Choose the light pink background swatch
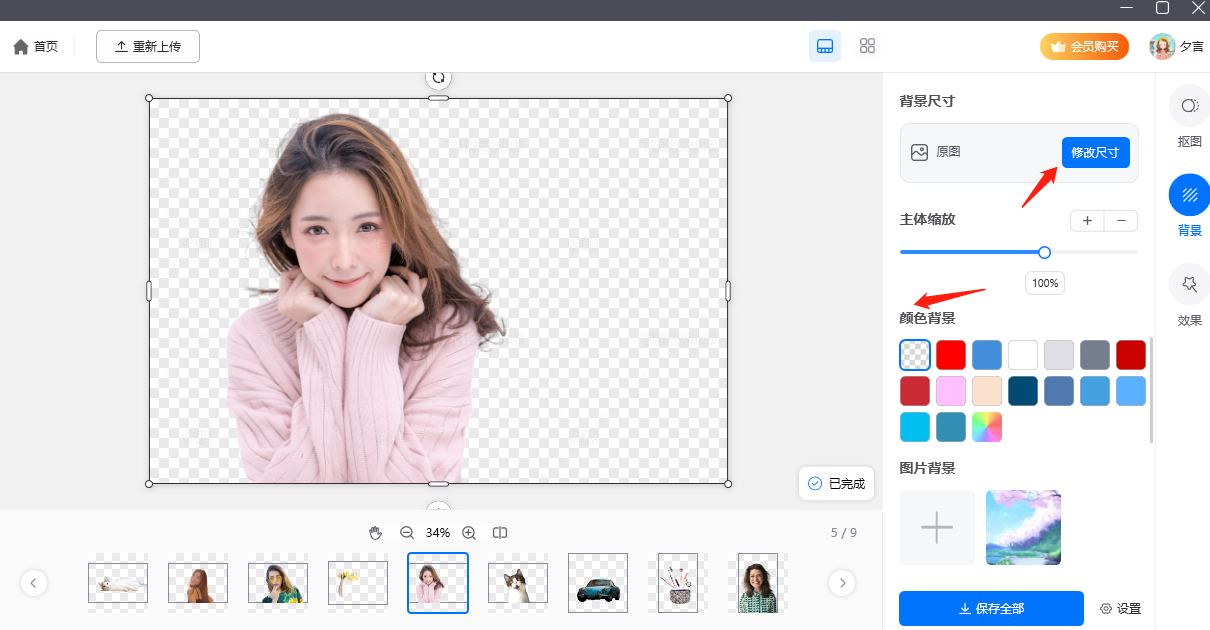 coord(951,391)
